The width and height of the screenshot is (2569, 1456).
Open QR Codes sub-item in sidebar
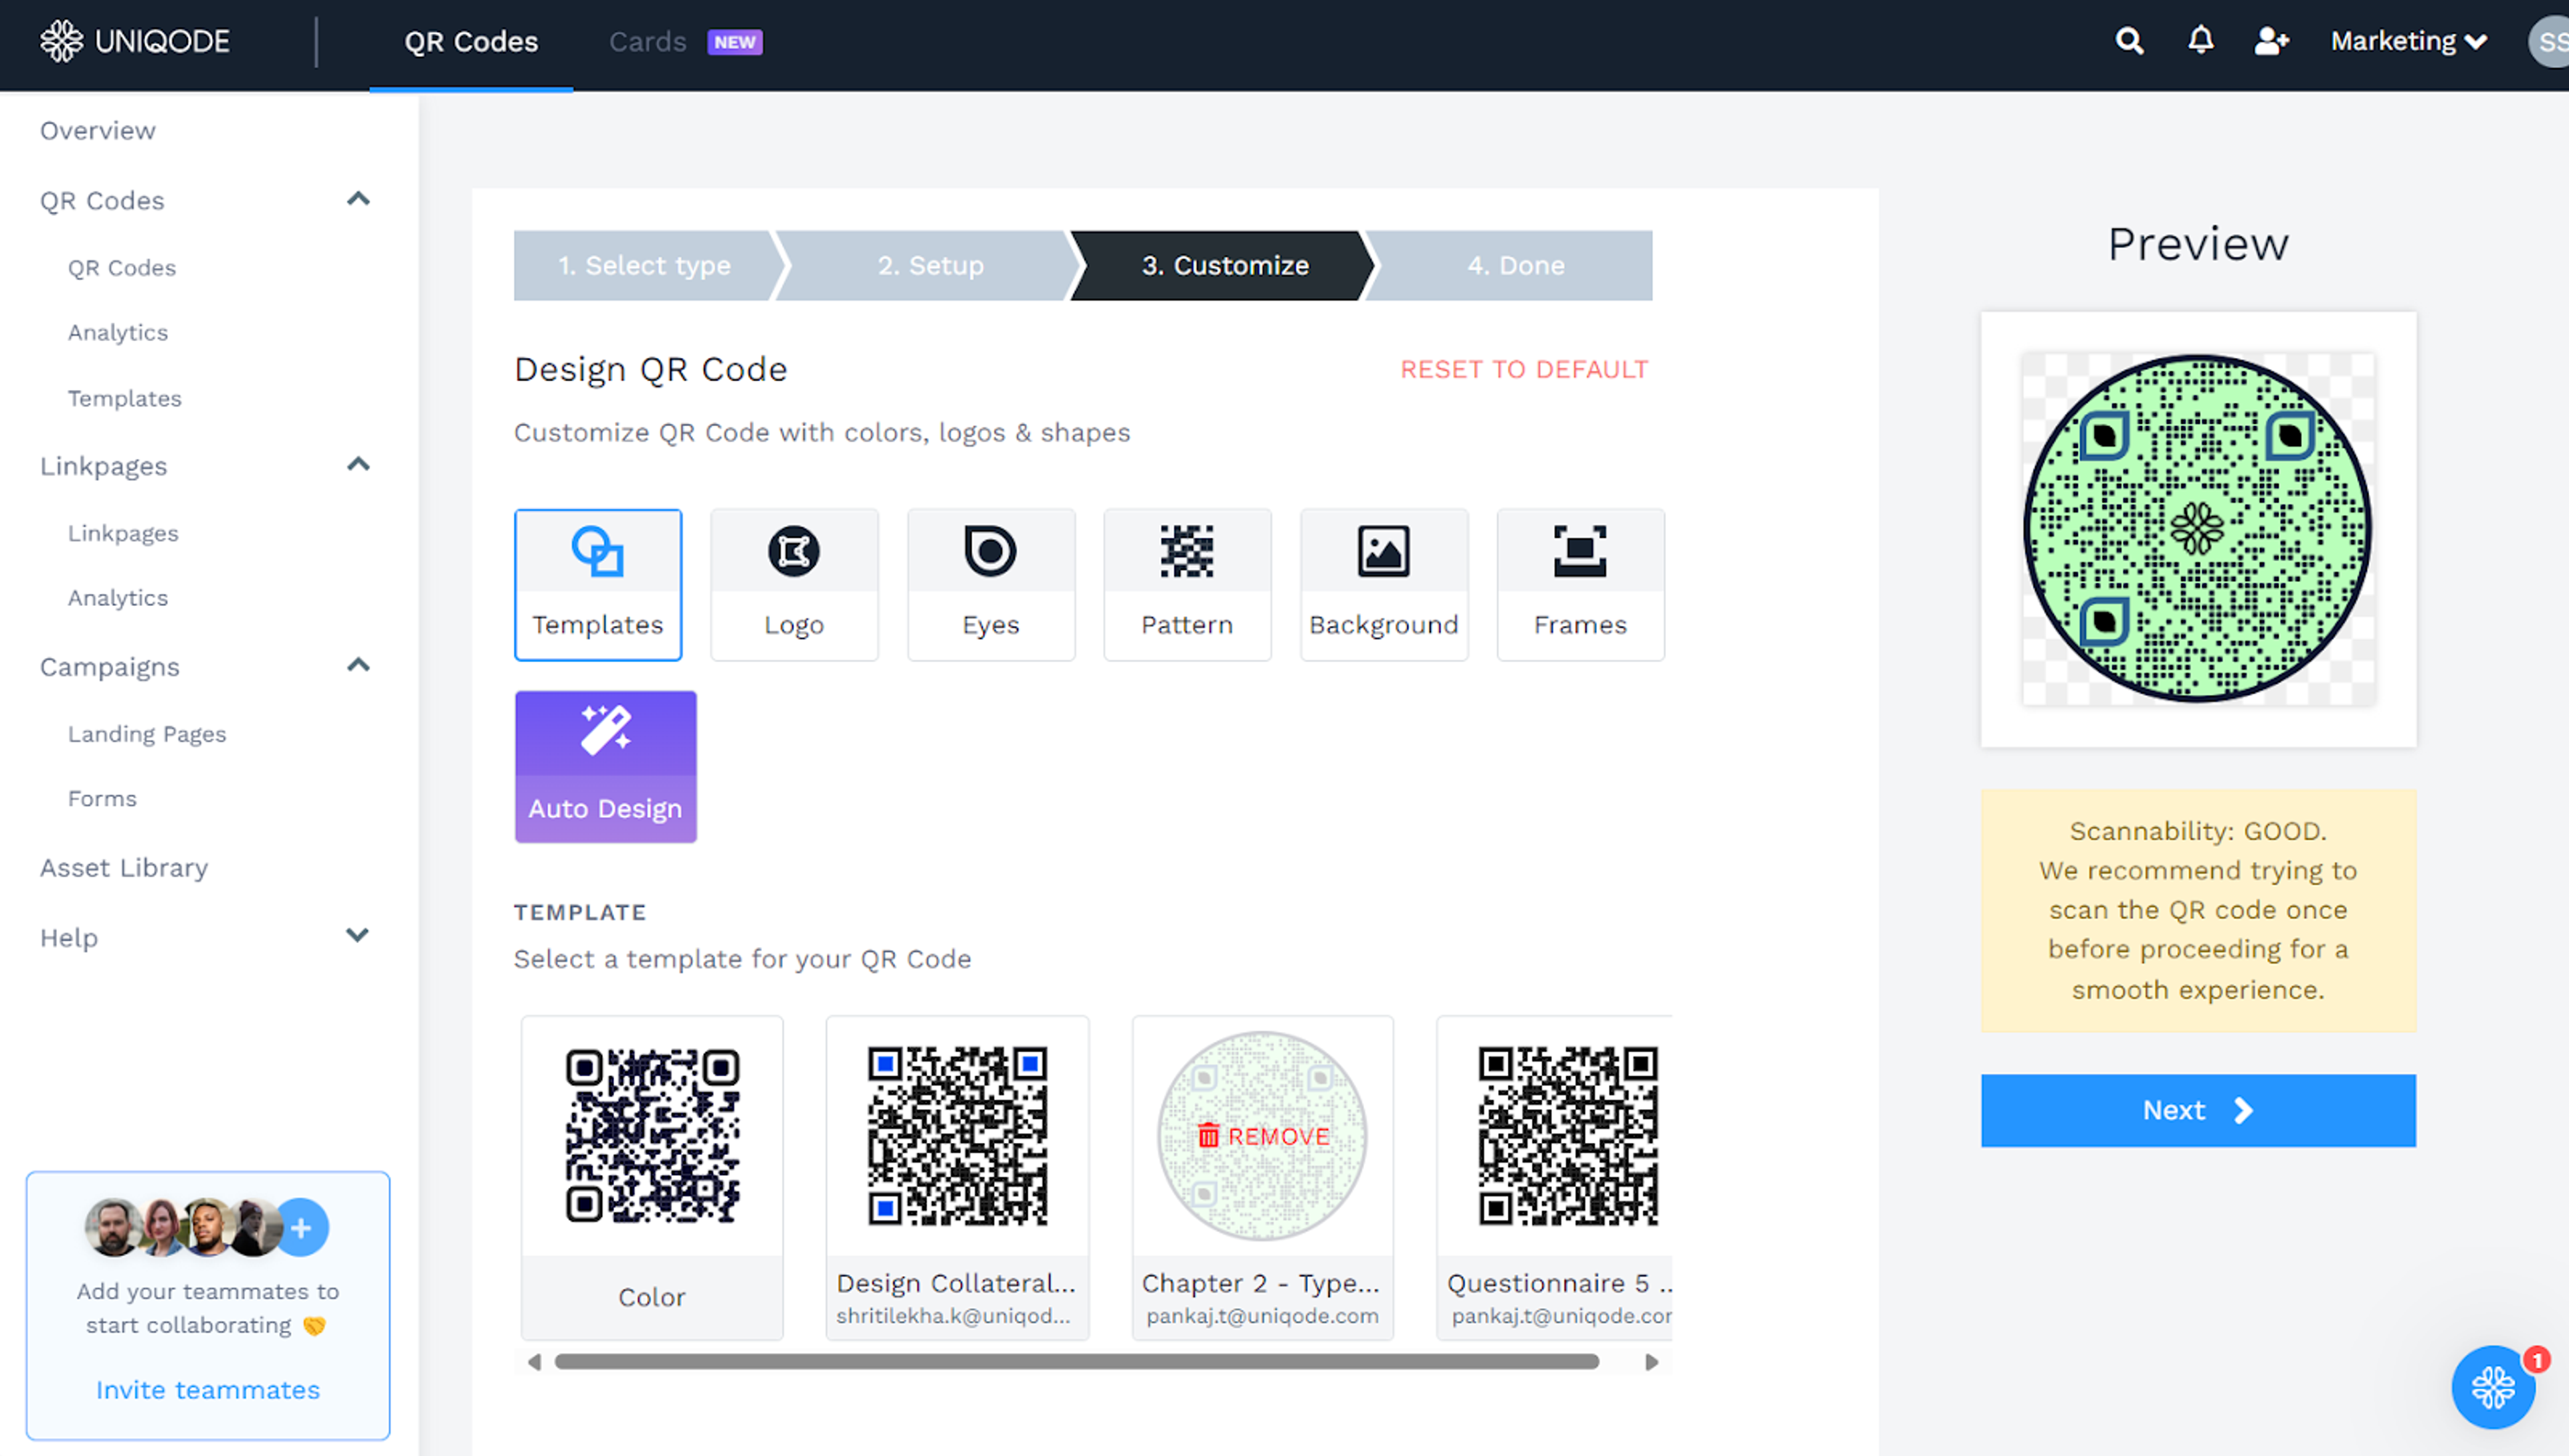click(122, 268)
